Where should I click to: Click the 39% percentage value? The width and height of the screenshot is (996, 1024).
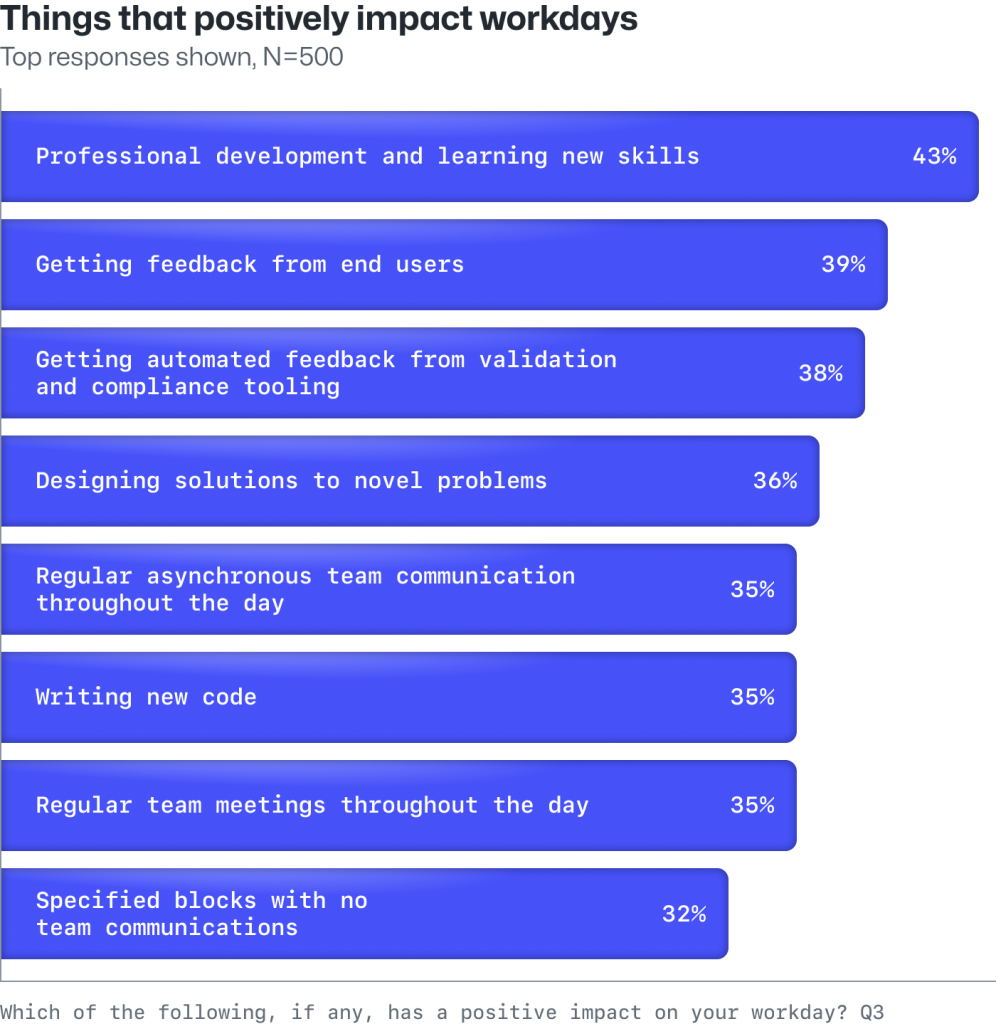coord(843,264)
